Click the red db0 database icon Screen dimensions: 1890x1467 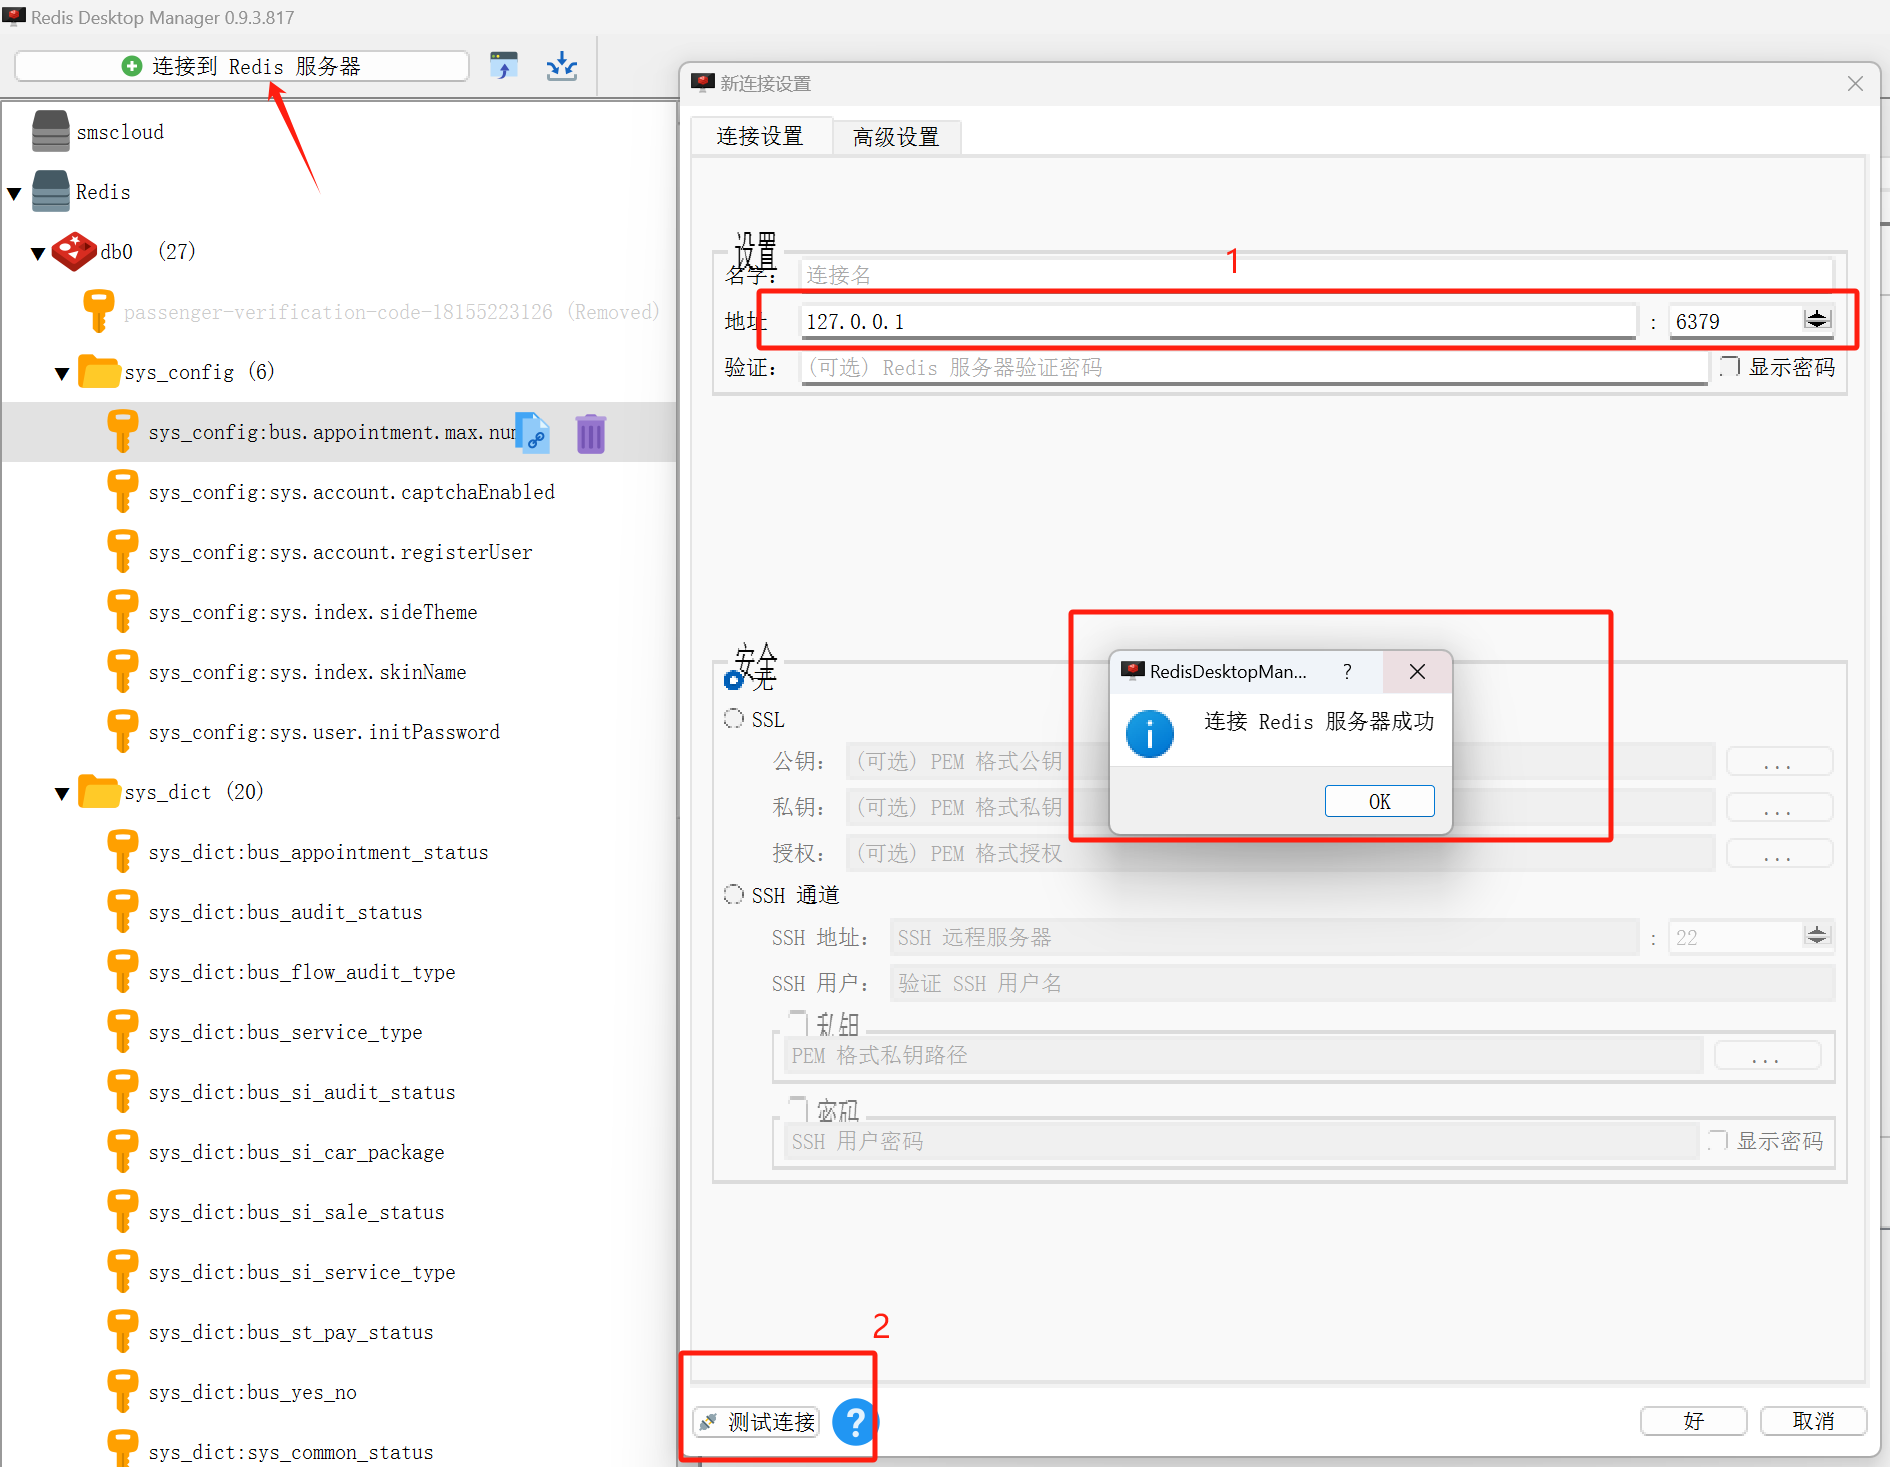(x=75, y=251)
